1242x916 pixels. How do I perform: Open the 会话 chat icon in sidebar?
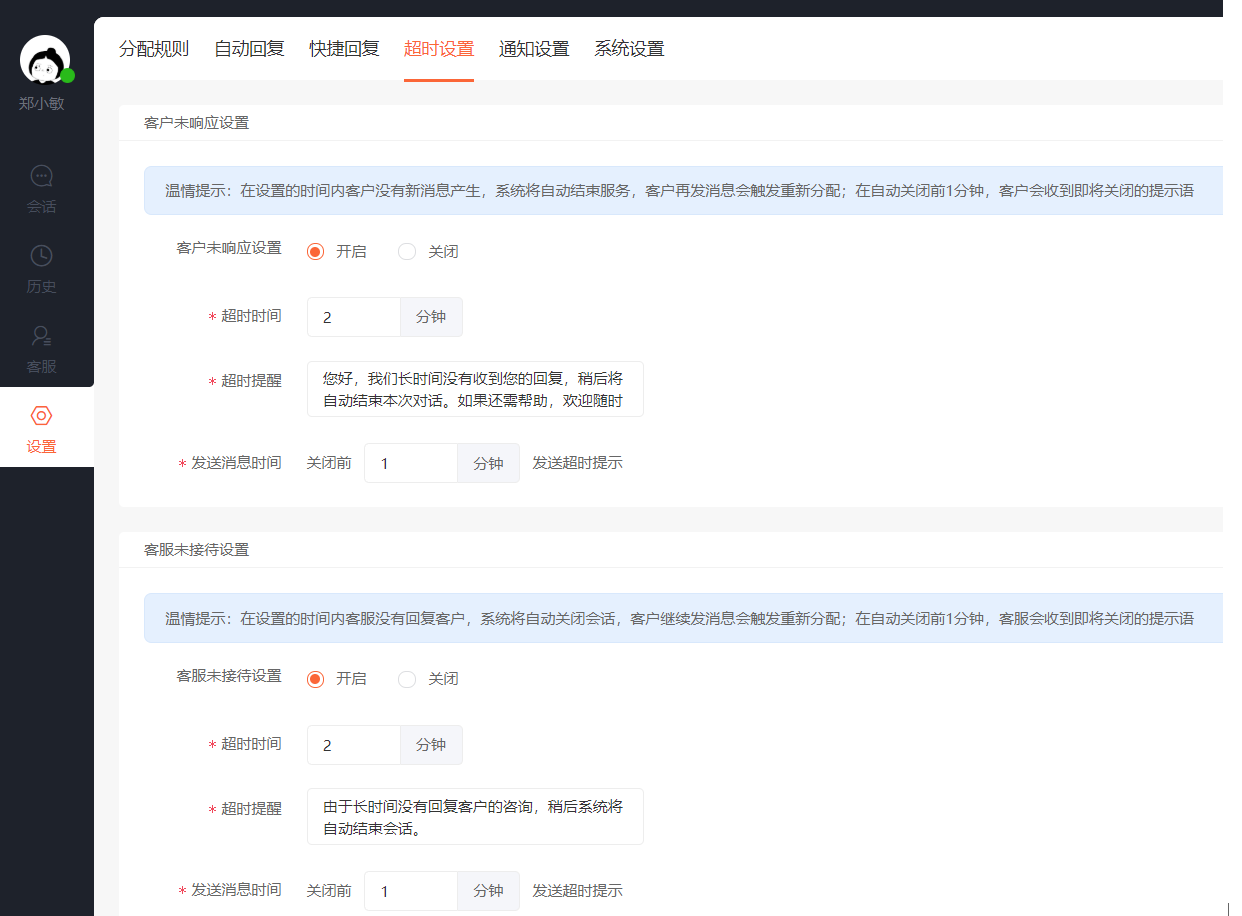click(41, 176)
